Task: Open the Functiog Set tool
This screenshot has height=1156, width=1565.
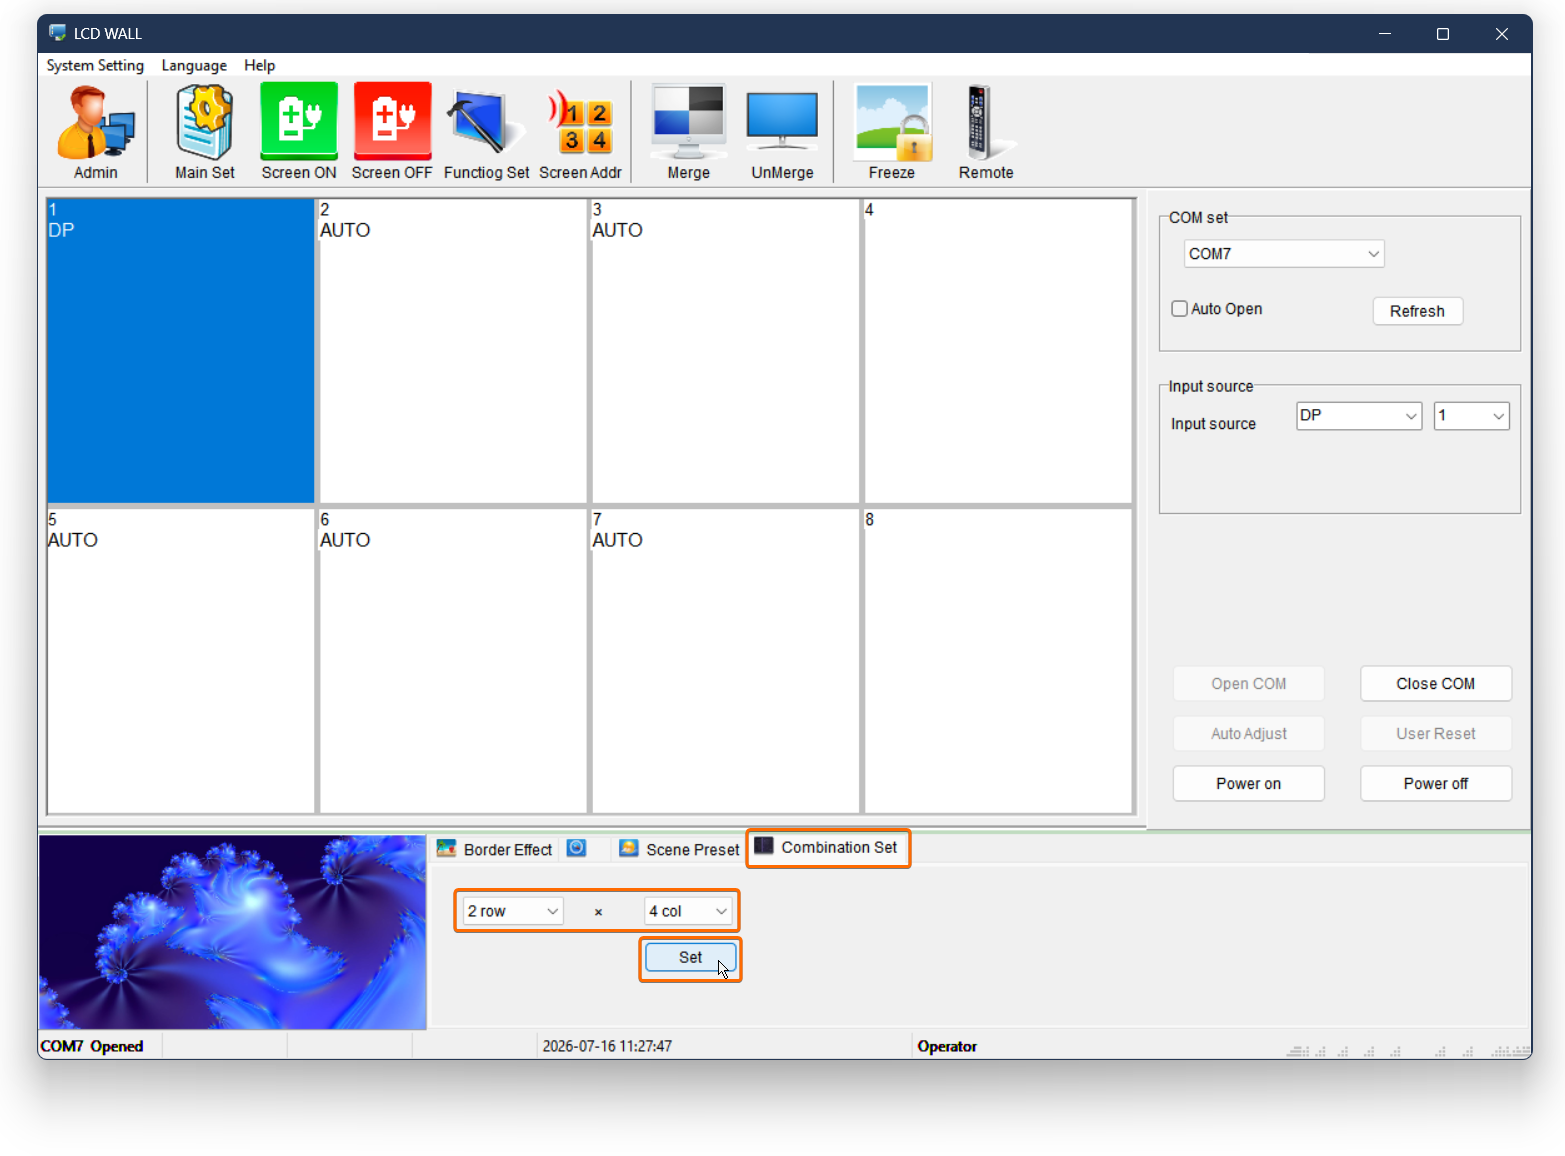Action: click(x=486, y=132)
